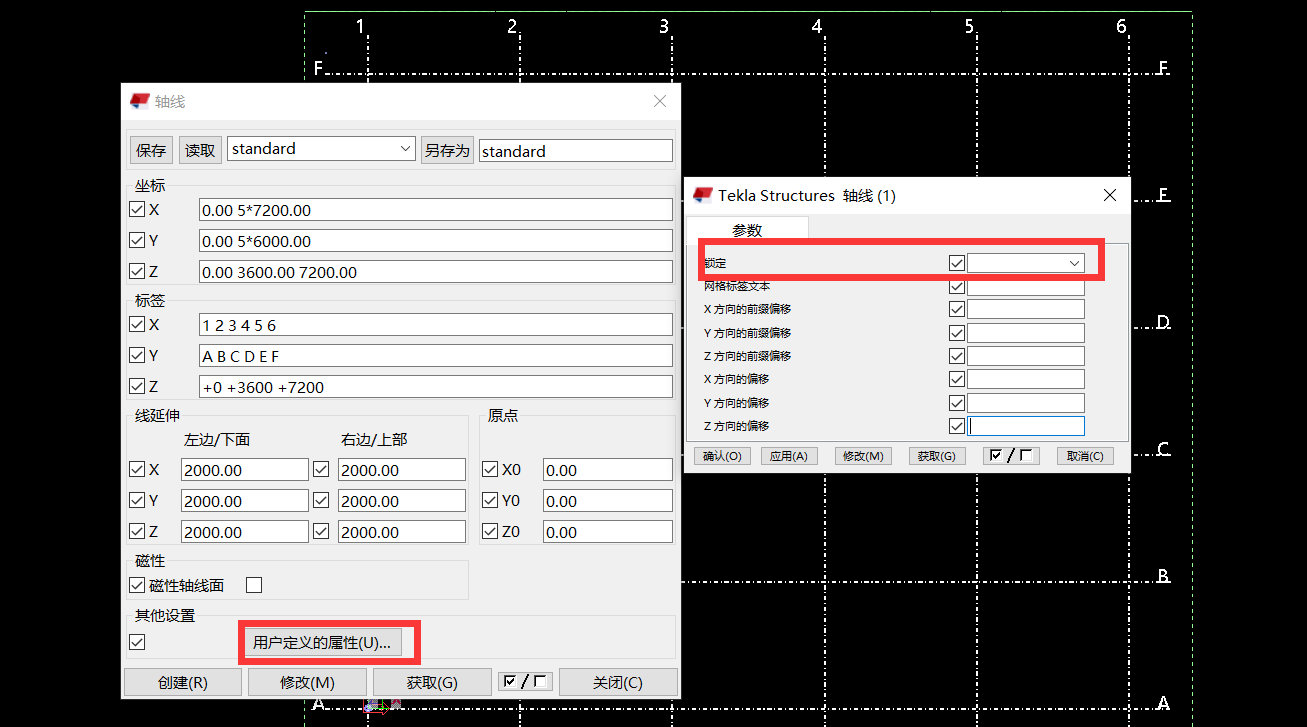This screenshot has width=1307, height=727.
Task: Click the 坐标 Z field 0.00 3600.00 7200.00
Action: tap(436, 271)
